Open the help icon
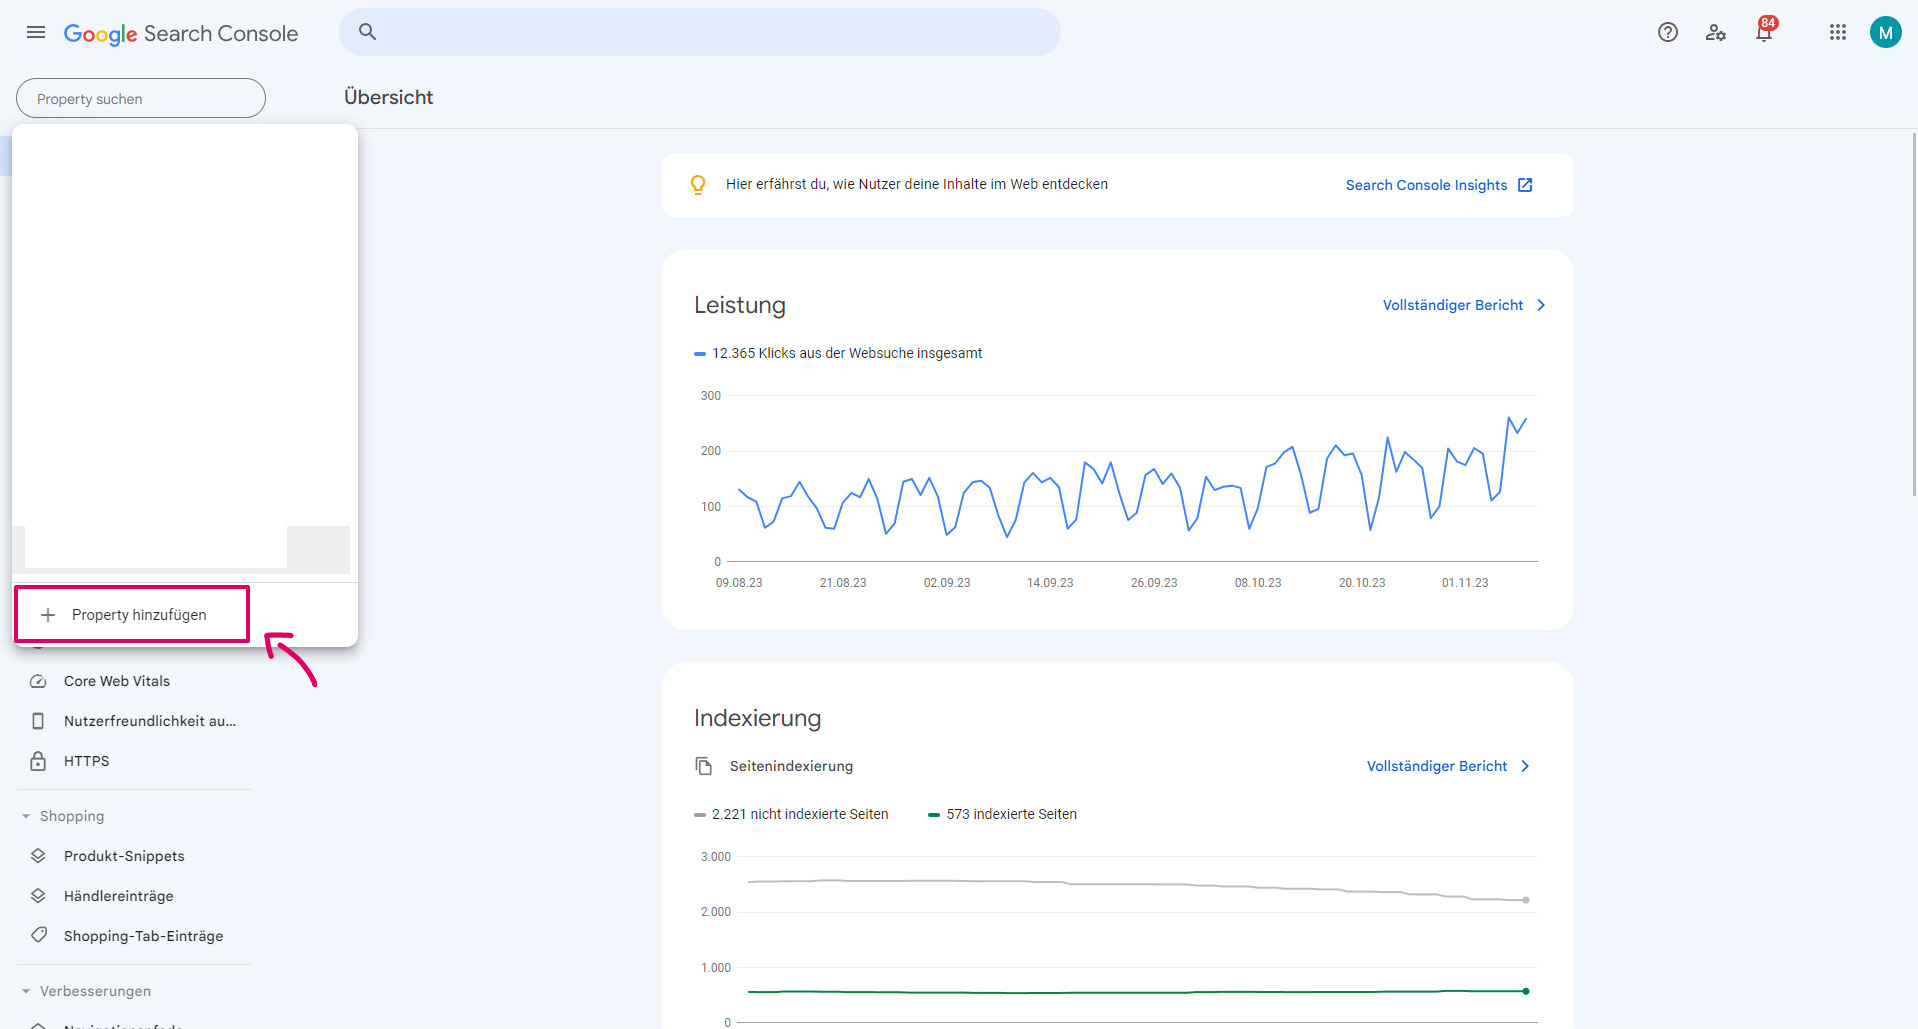The image size is (1918, 1029). (1667, 31)
